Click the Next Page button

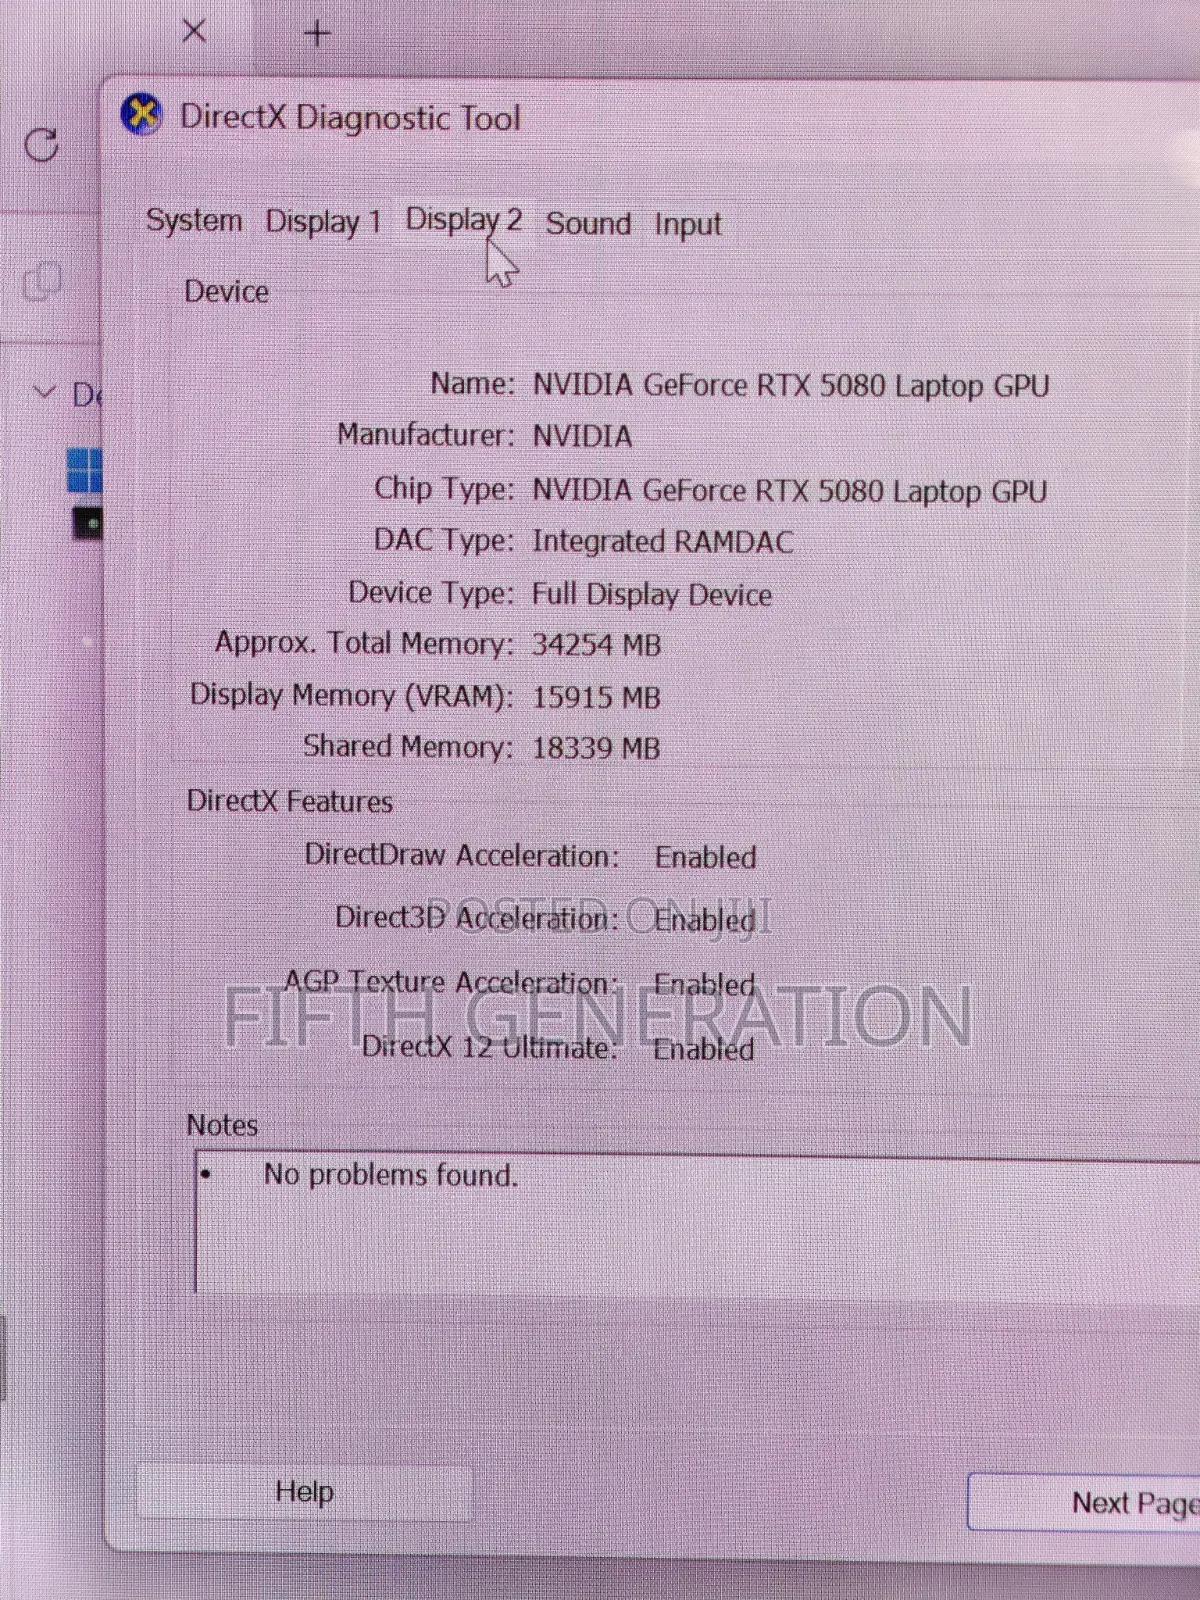pyautogui.click(x=1084, y=1502)
